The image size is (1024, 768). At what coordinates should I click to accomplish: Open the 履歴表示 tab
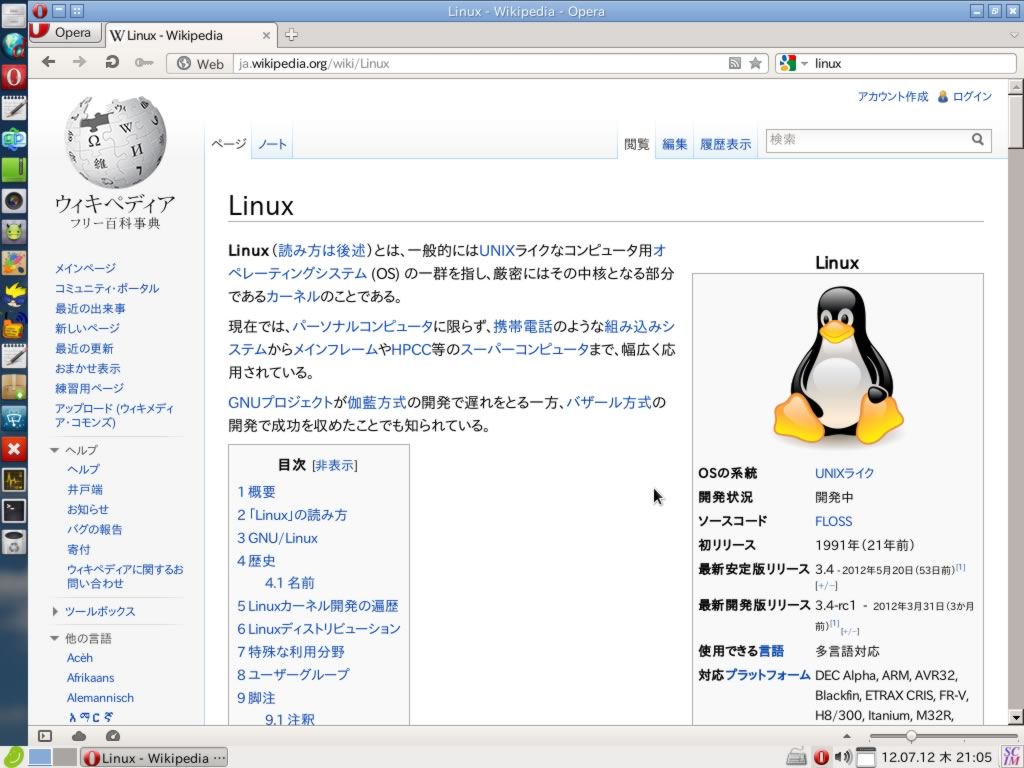coord(726,144)
